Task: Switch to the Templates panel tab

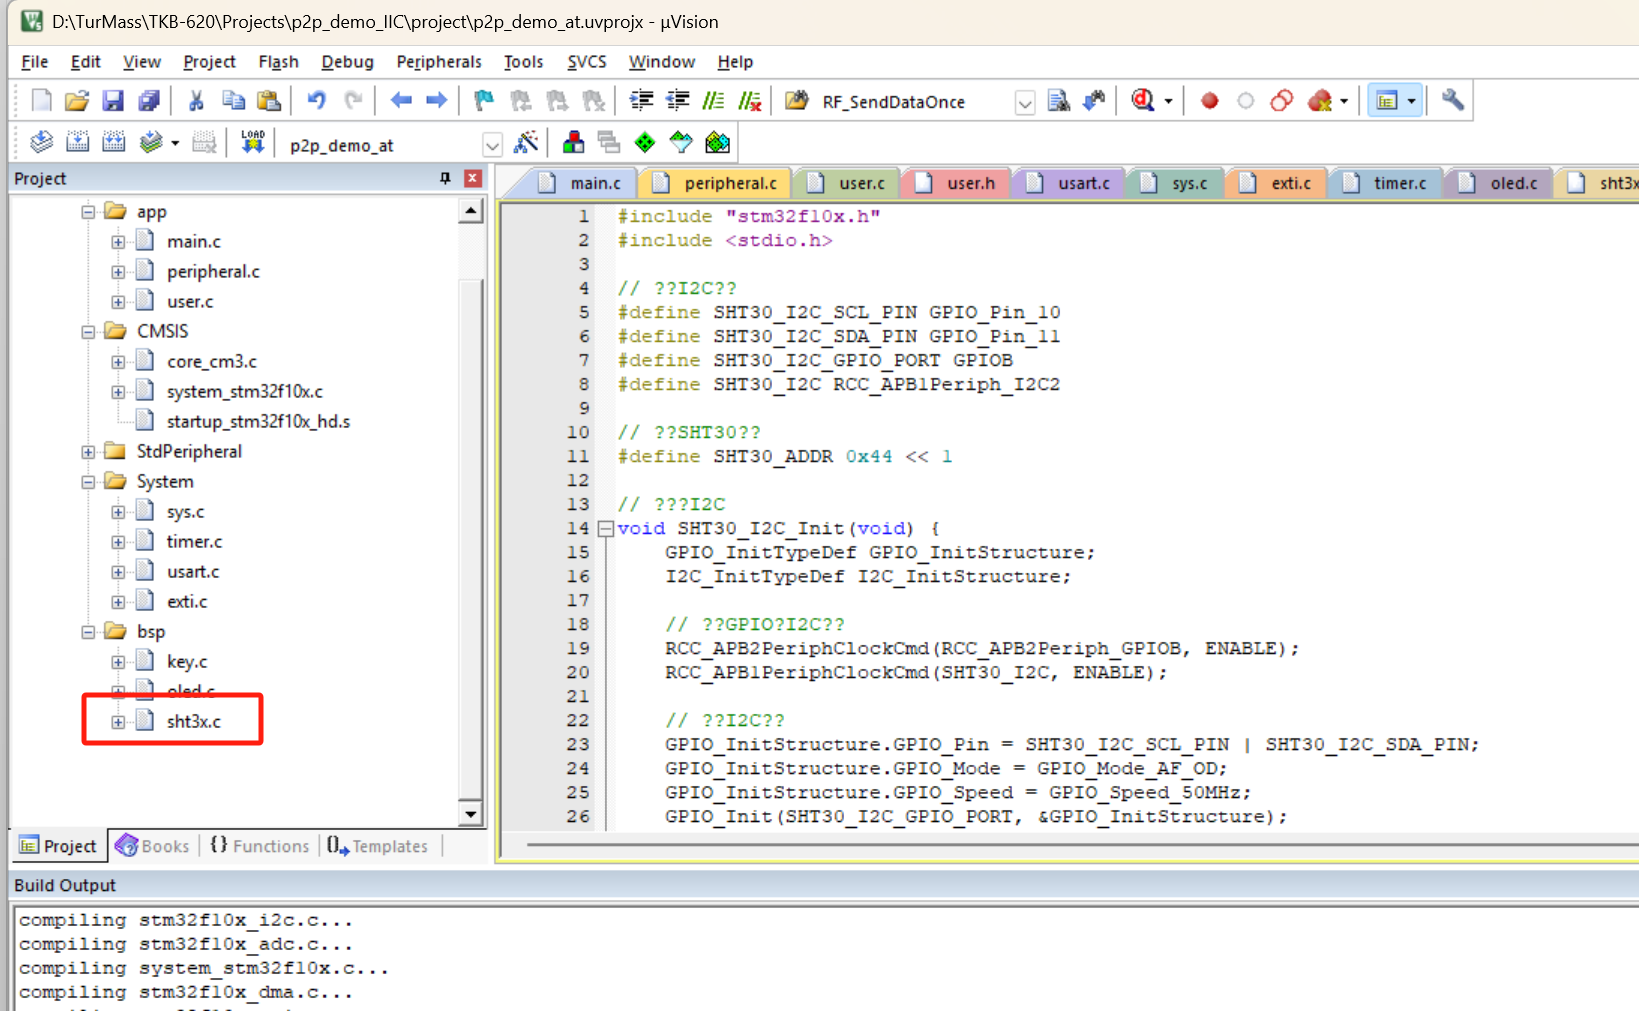Action: 378,846
